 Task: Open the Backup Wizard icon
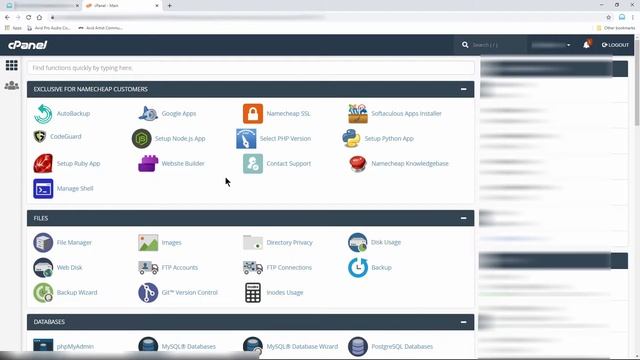tap(43, 292)
